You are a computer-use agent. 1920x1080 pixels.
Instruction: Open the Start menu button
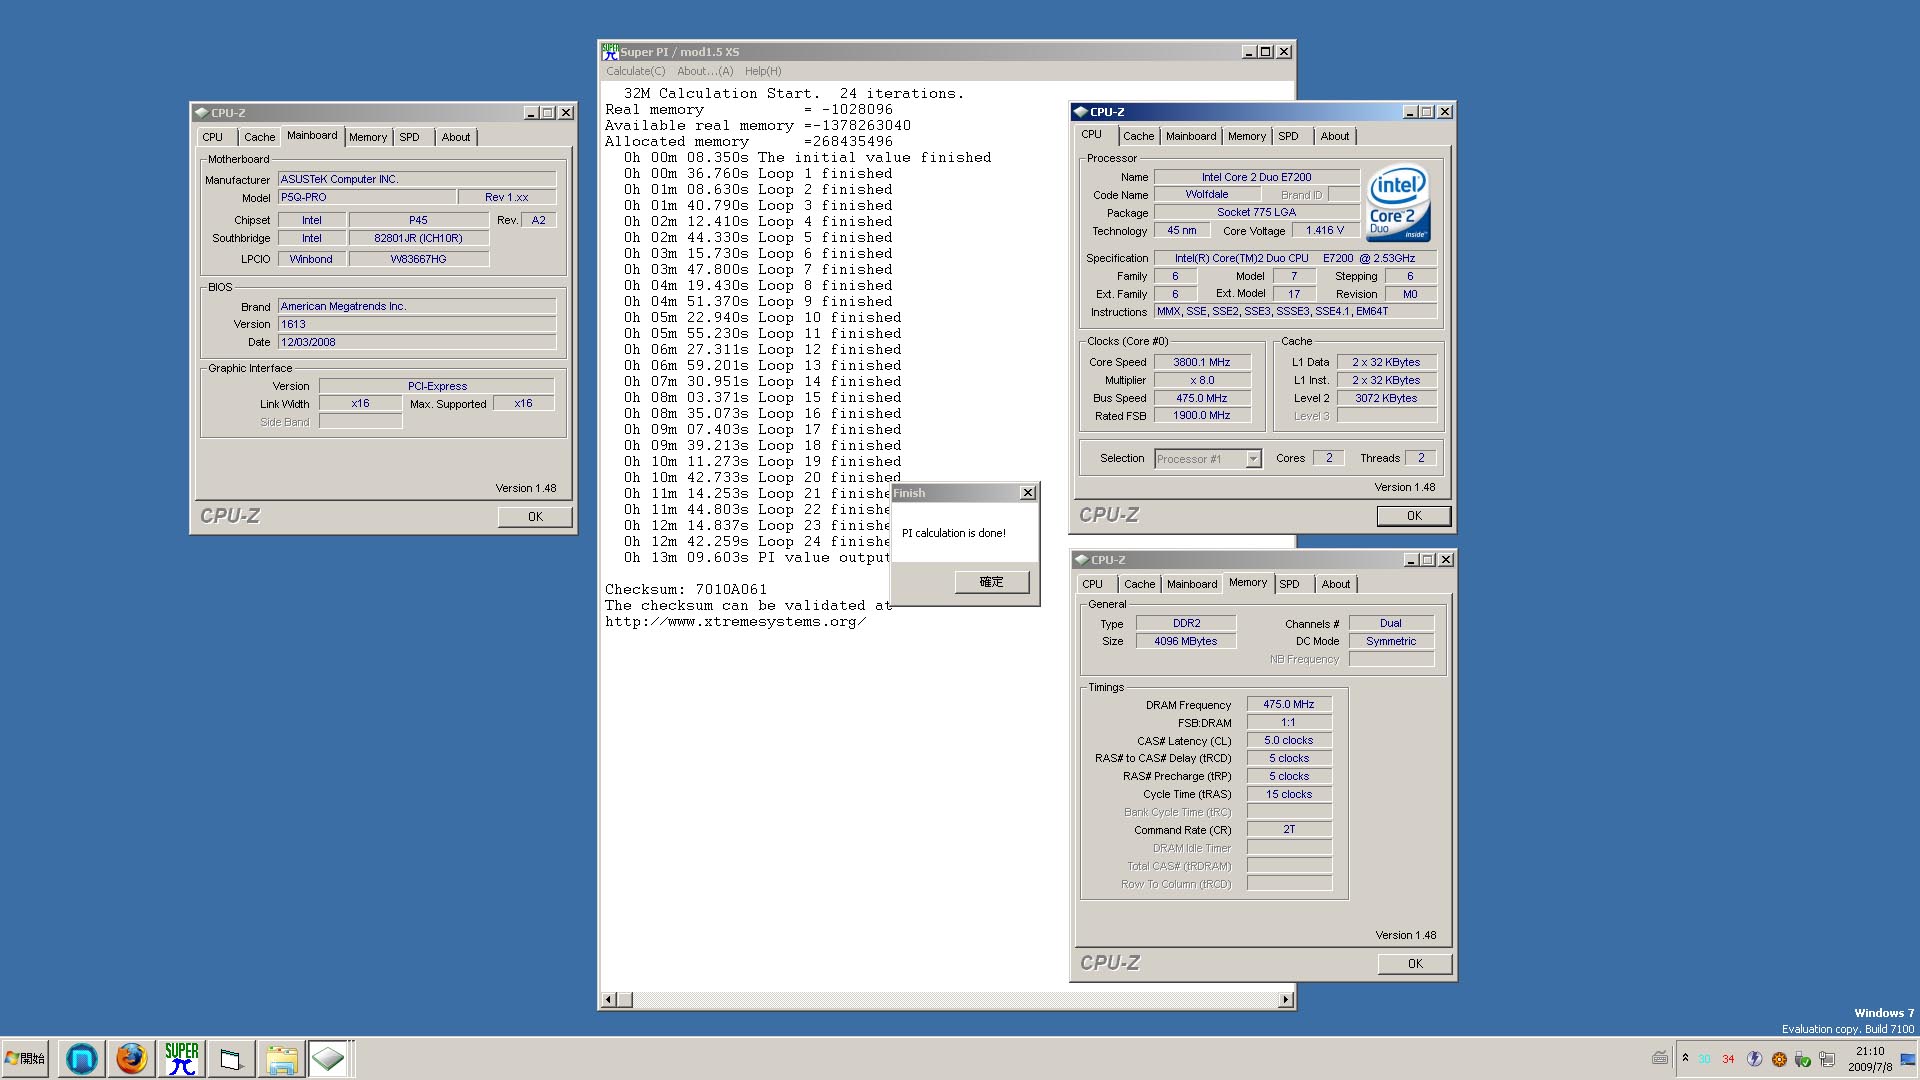pyautogui.click(x=25, y=1058)
